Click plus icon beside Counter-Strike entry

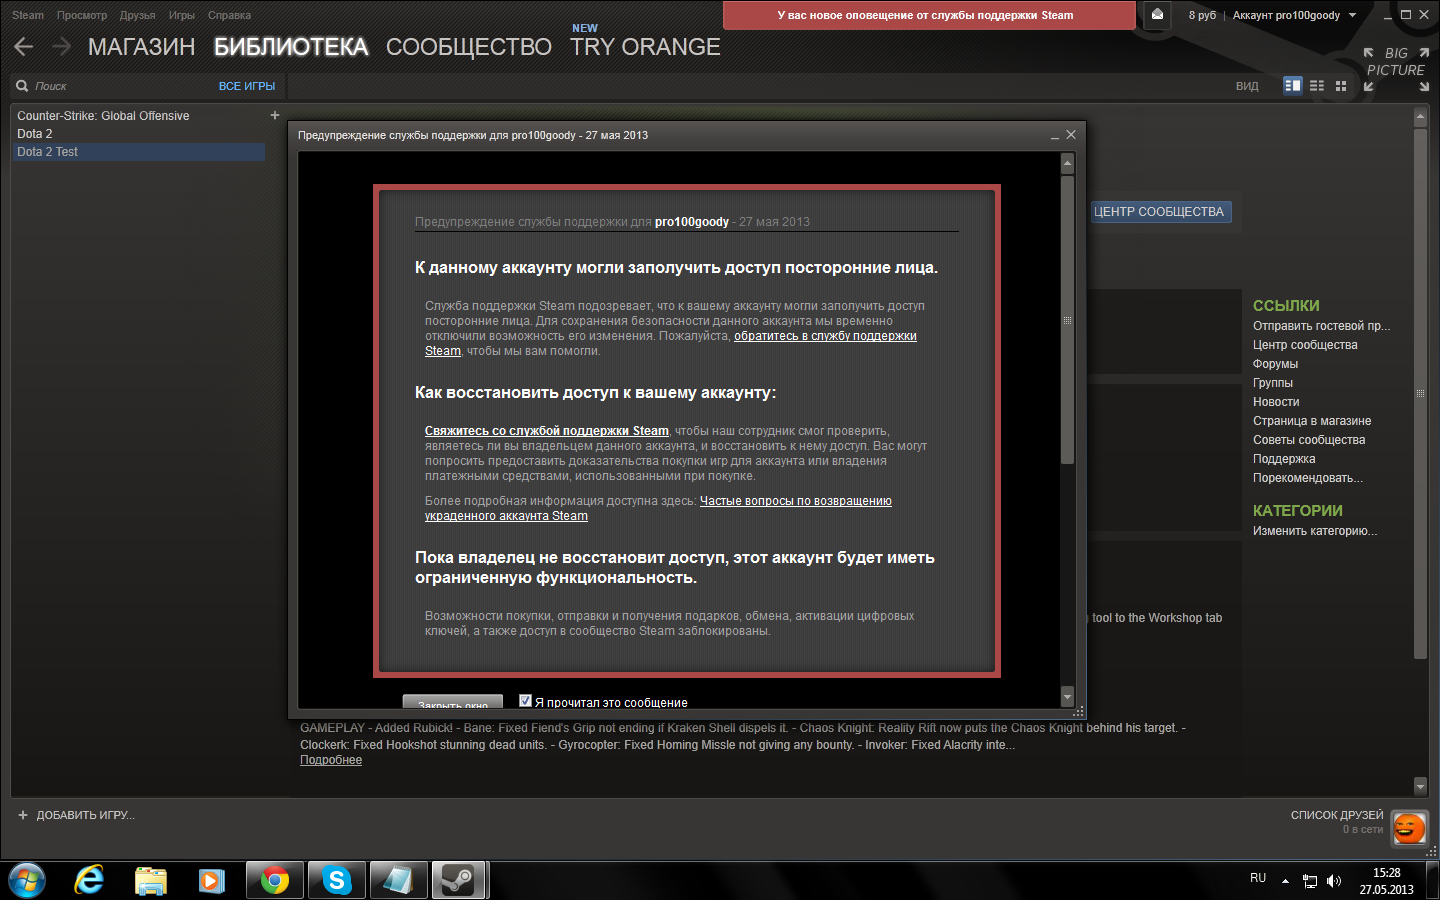(x=275, y=115)
